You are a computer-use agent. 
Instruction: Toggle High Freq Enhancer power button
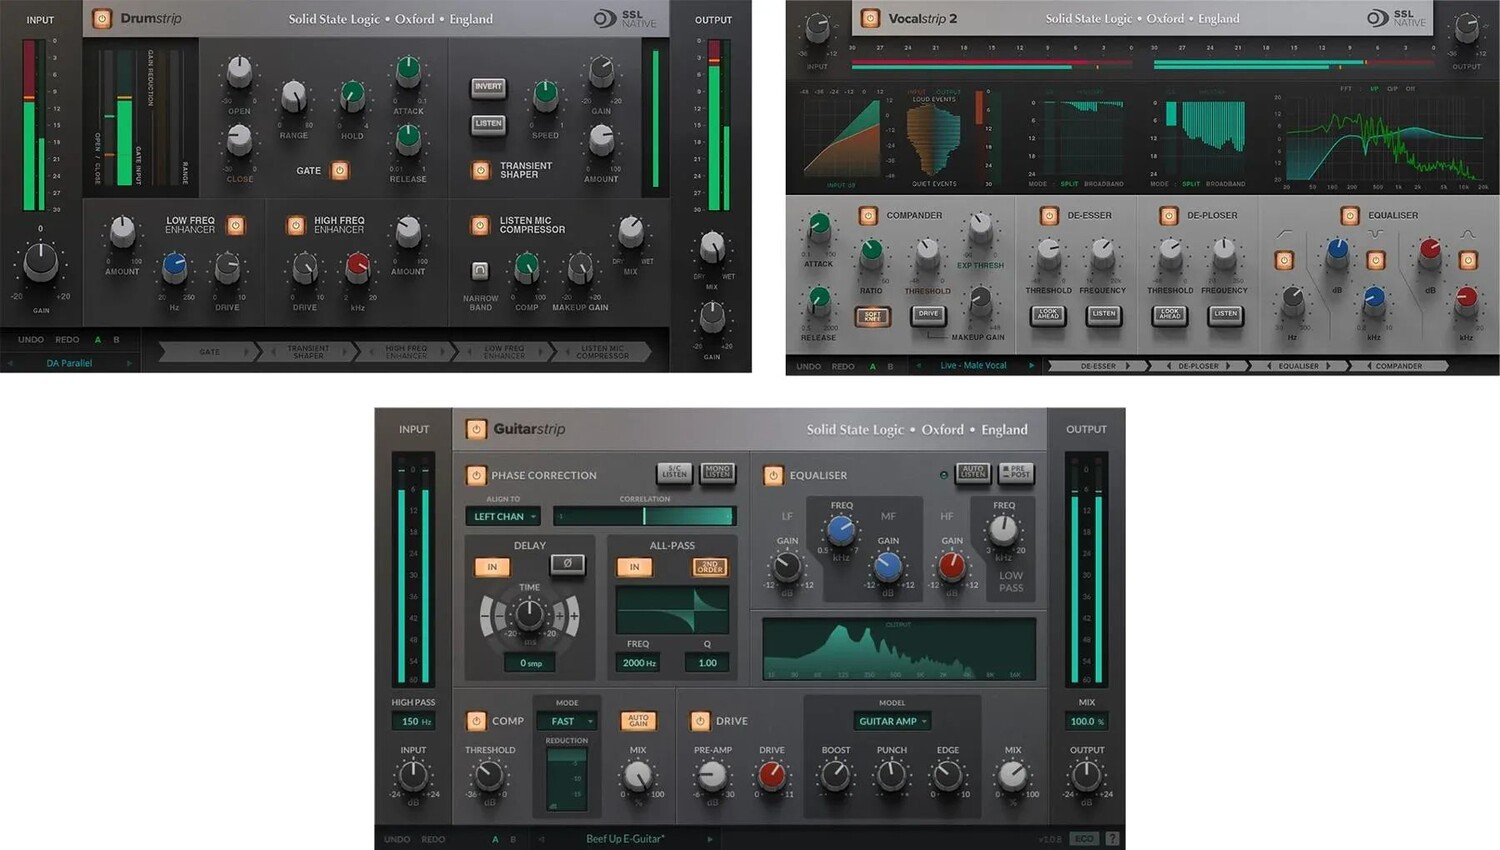[296, 226]
